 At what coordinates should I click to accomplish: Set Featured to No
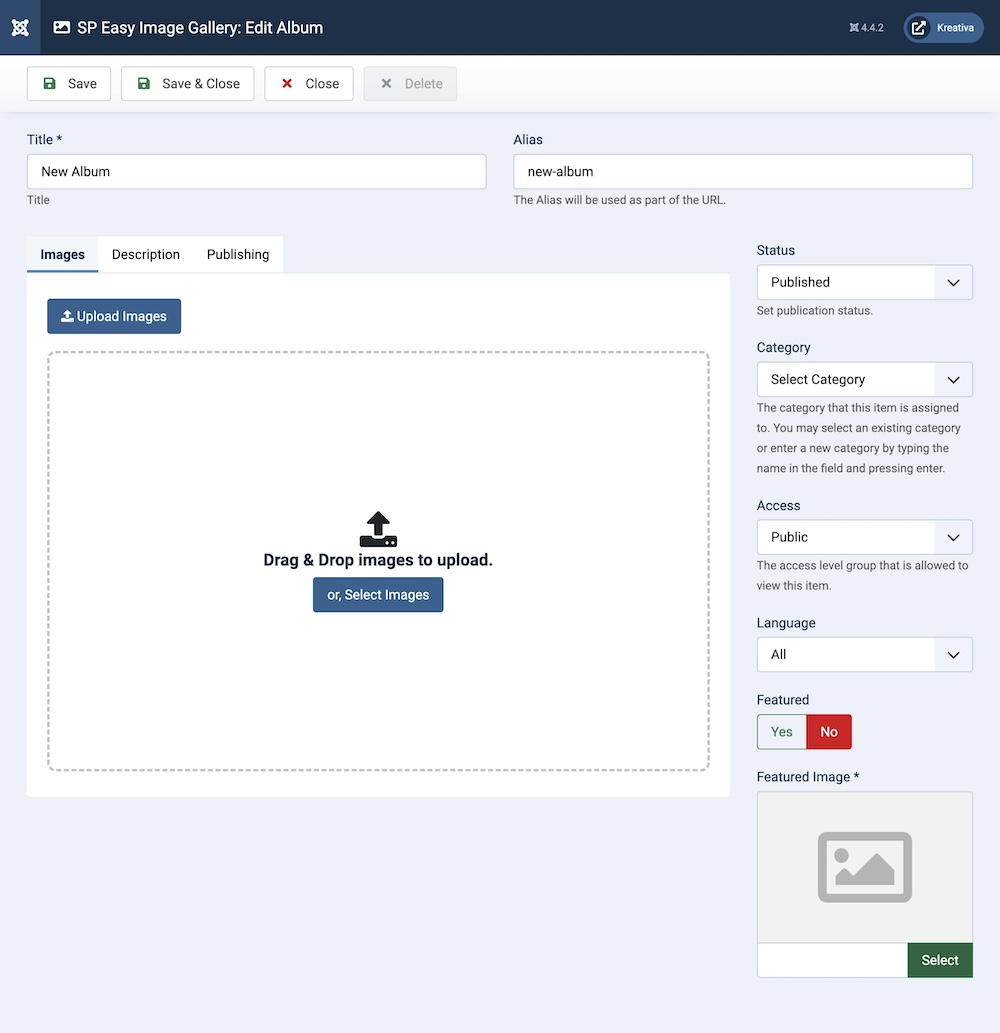coord(829,732)
